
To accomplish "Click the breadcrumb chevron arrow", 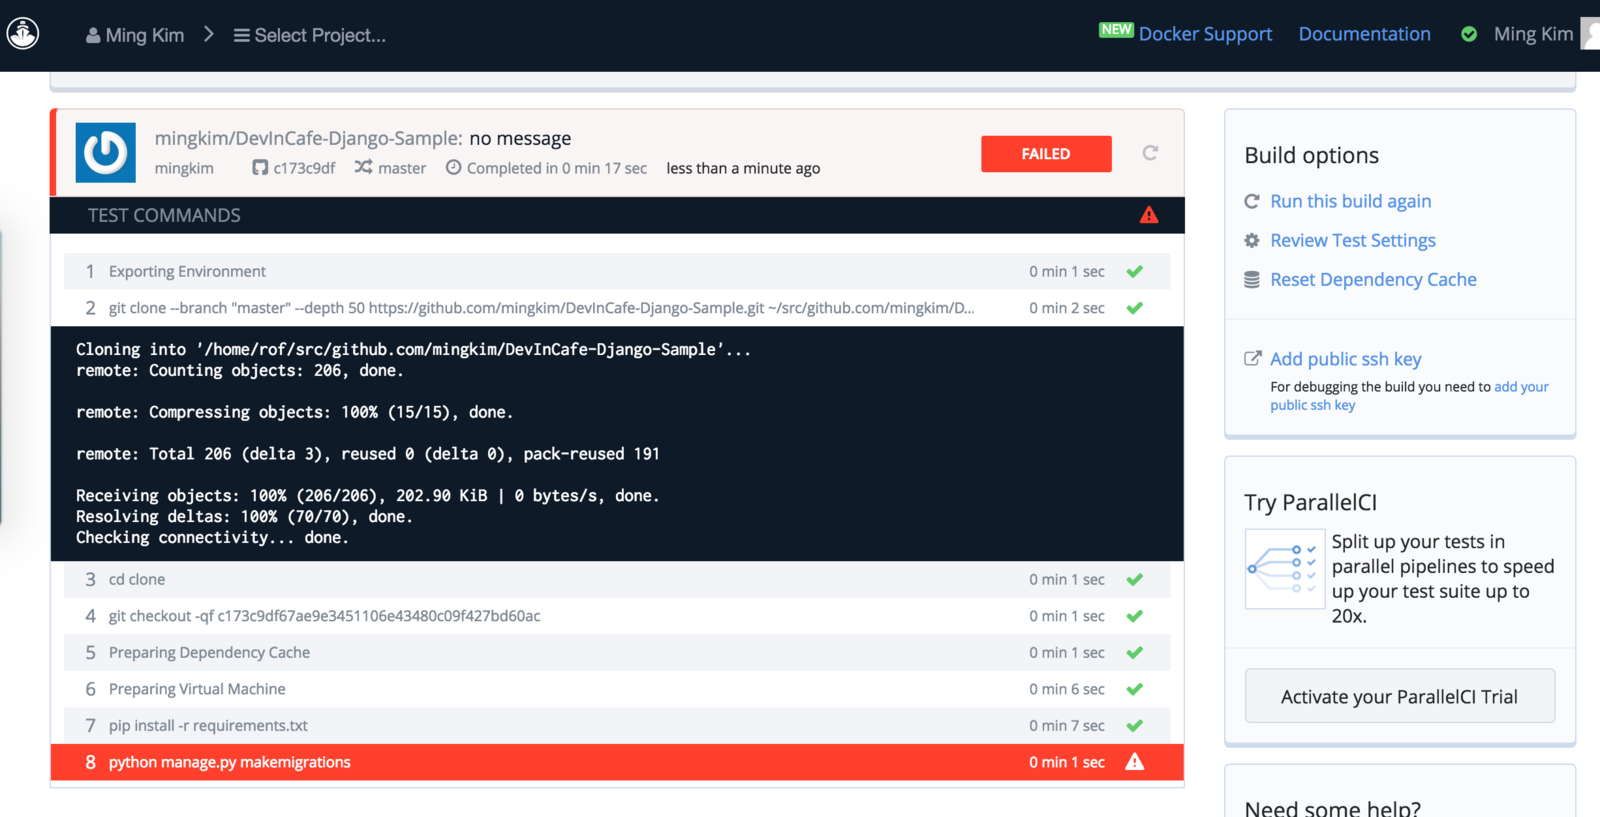I will point(208,34).
